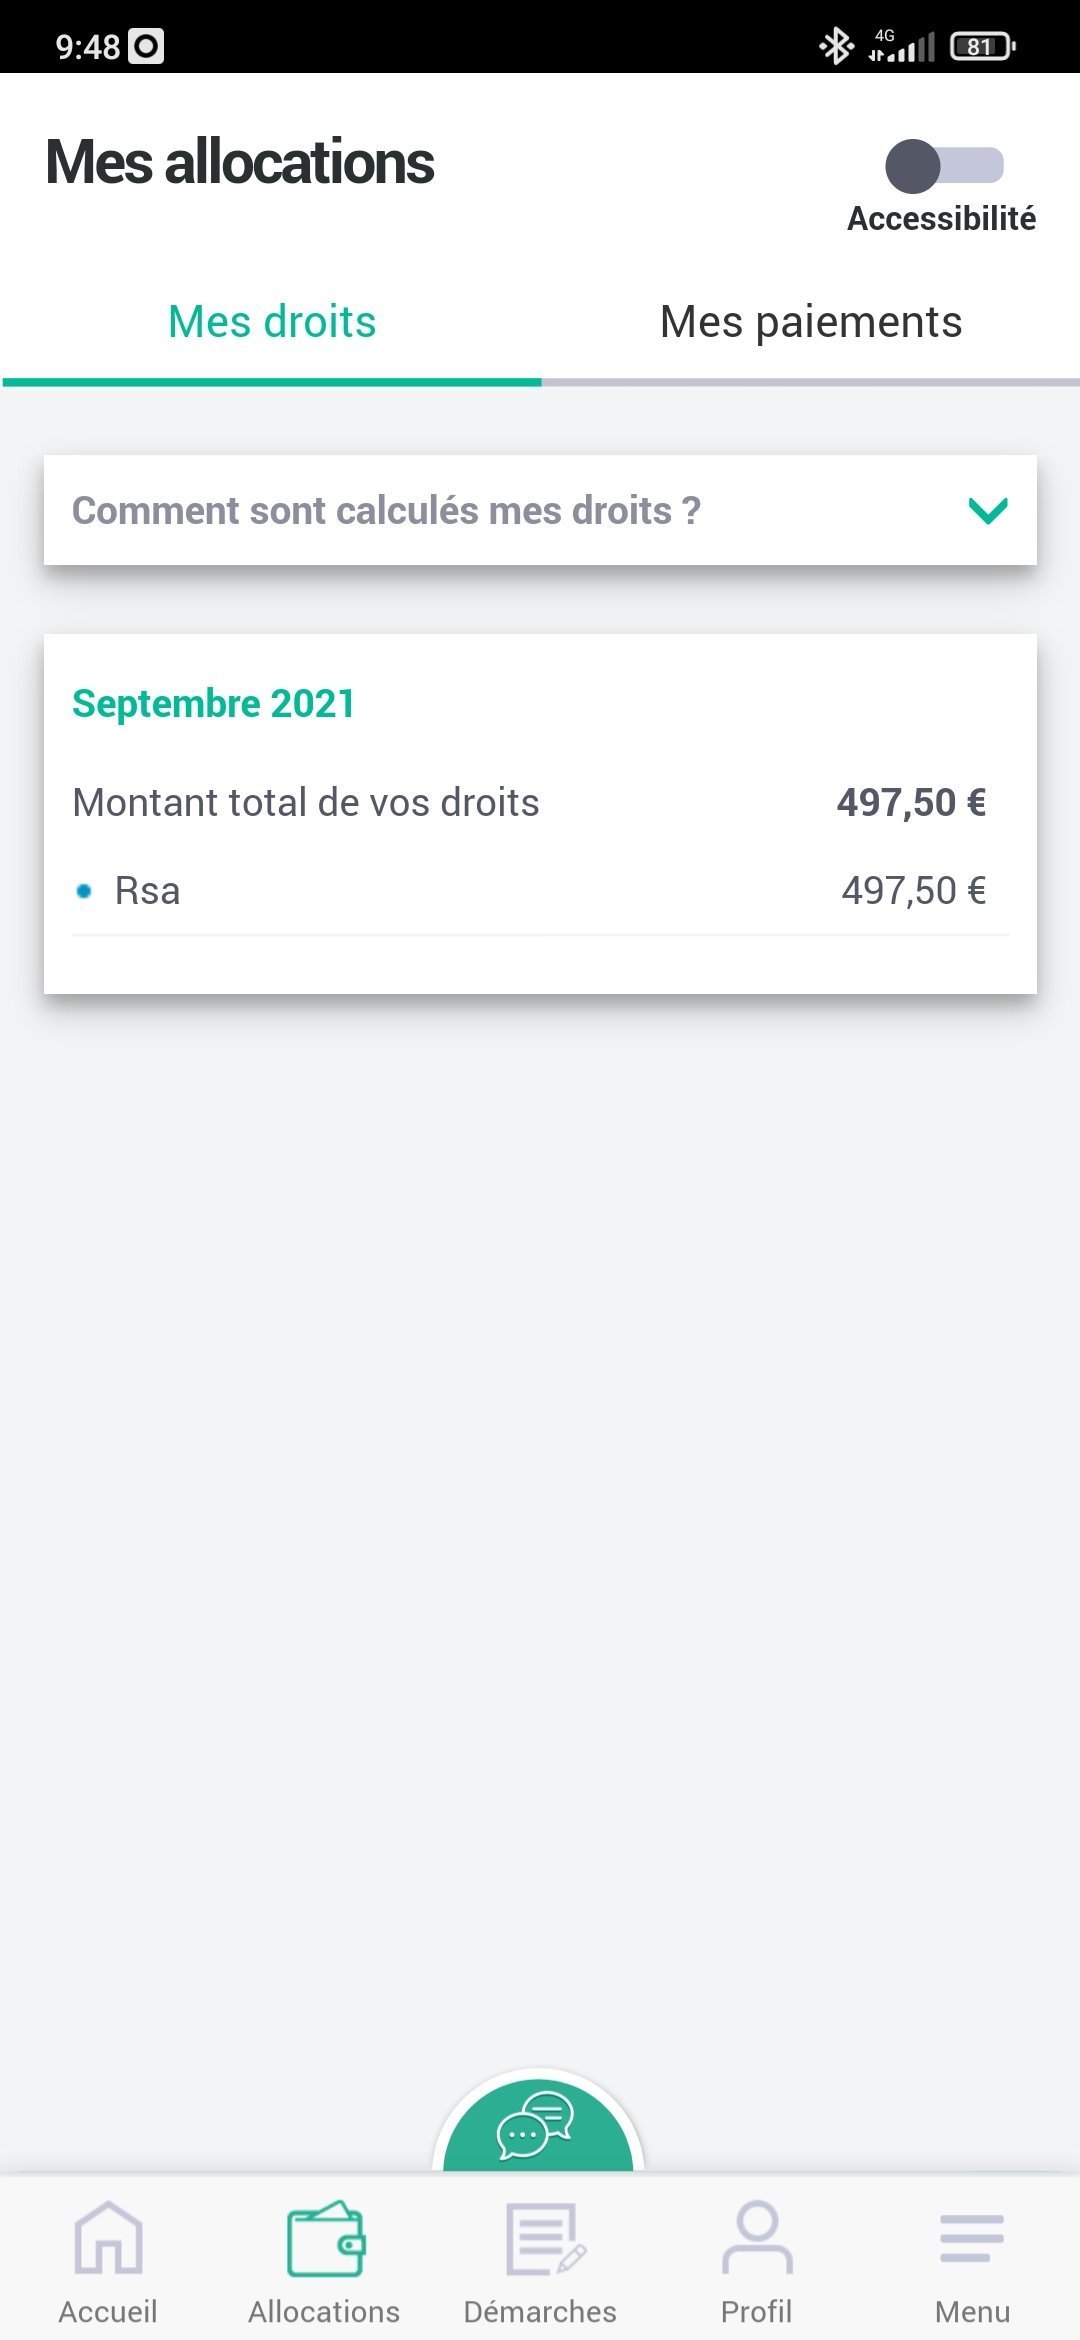The height and width of the screenshot is (2340, 1080).
Task: Toggle the Accessibilité switch
Action: 944,166
